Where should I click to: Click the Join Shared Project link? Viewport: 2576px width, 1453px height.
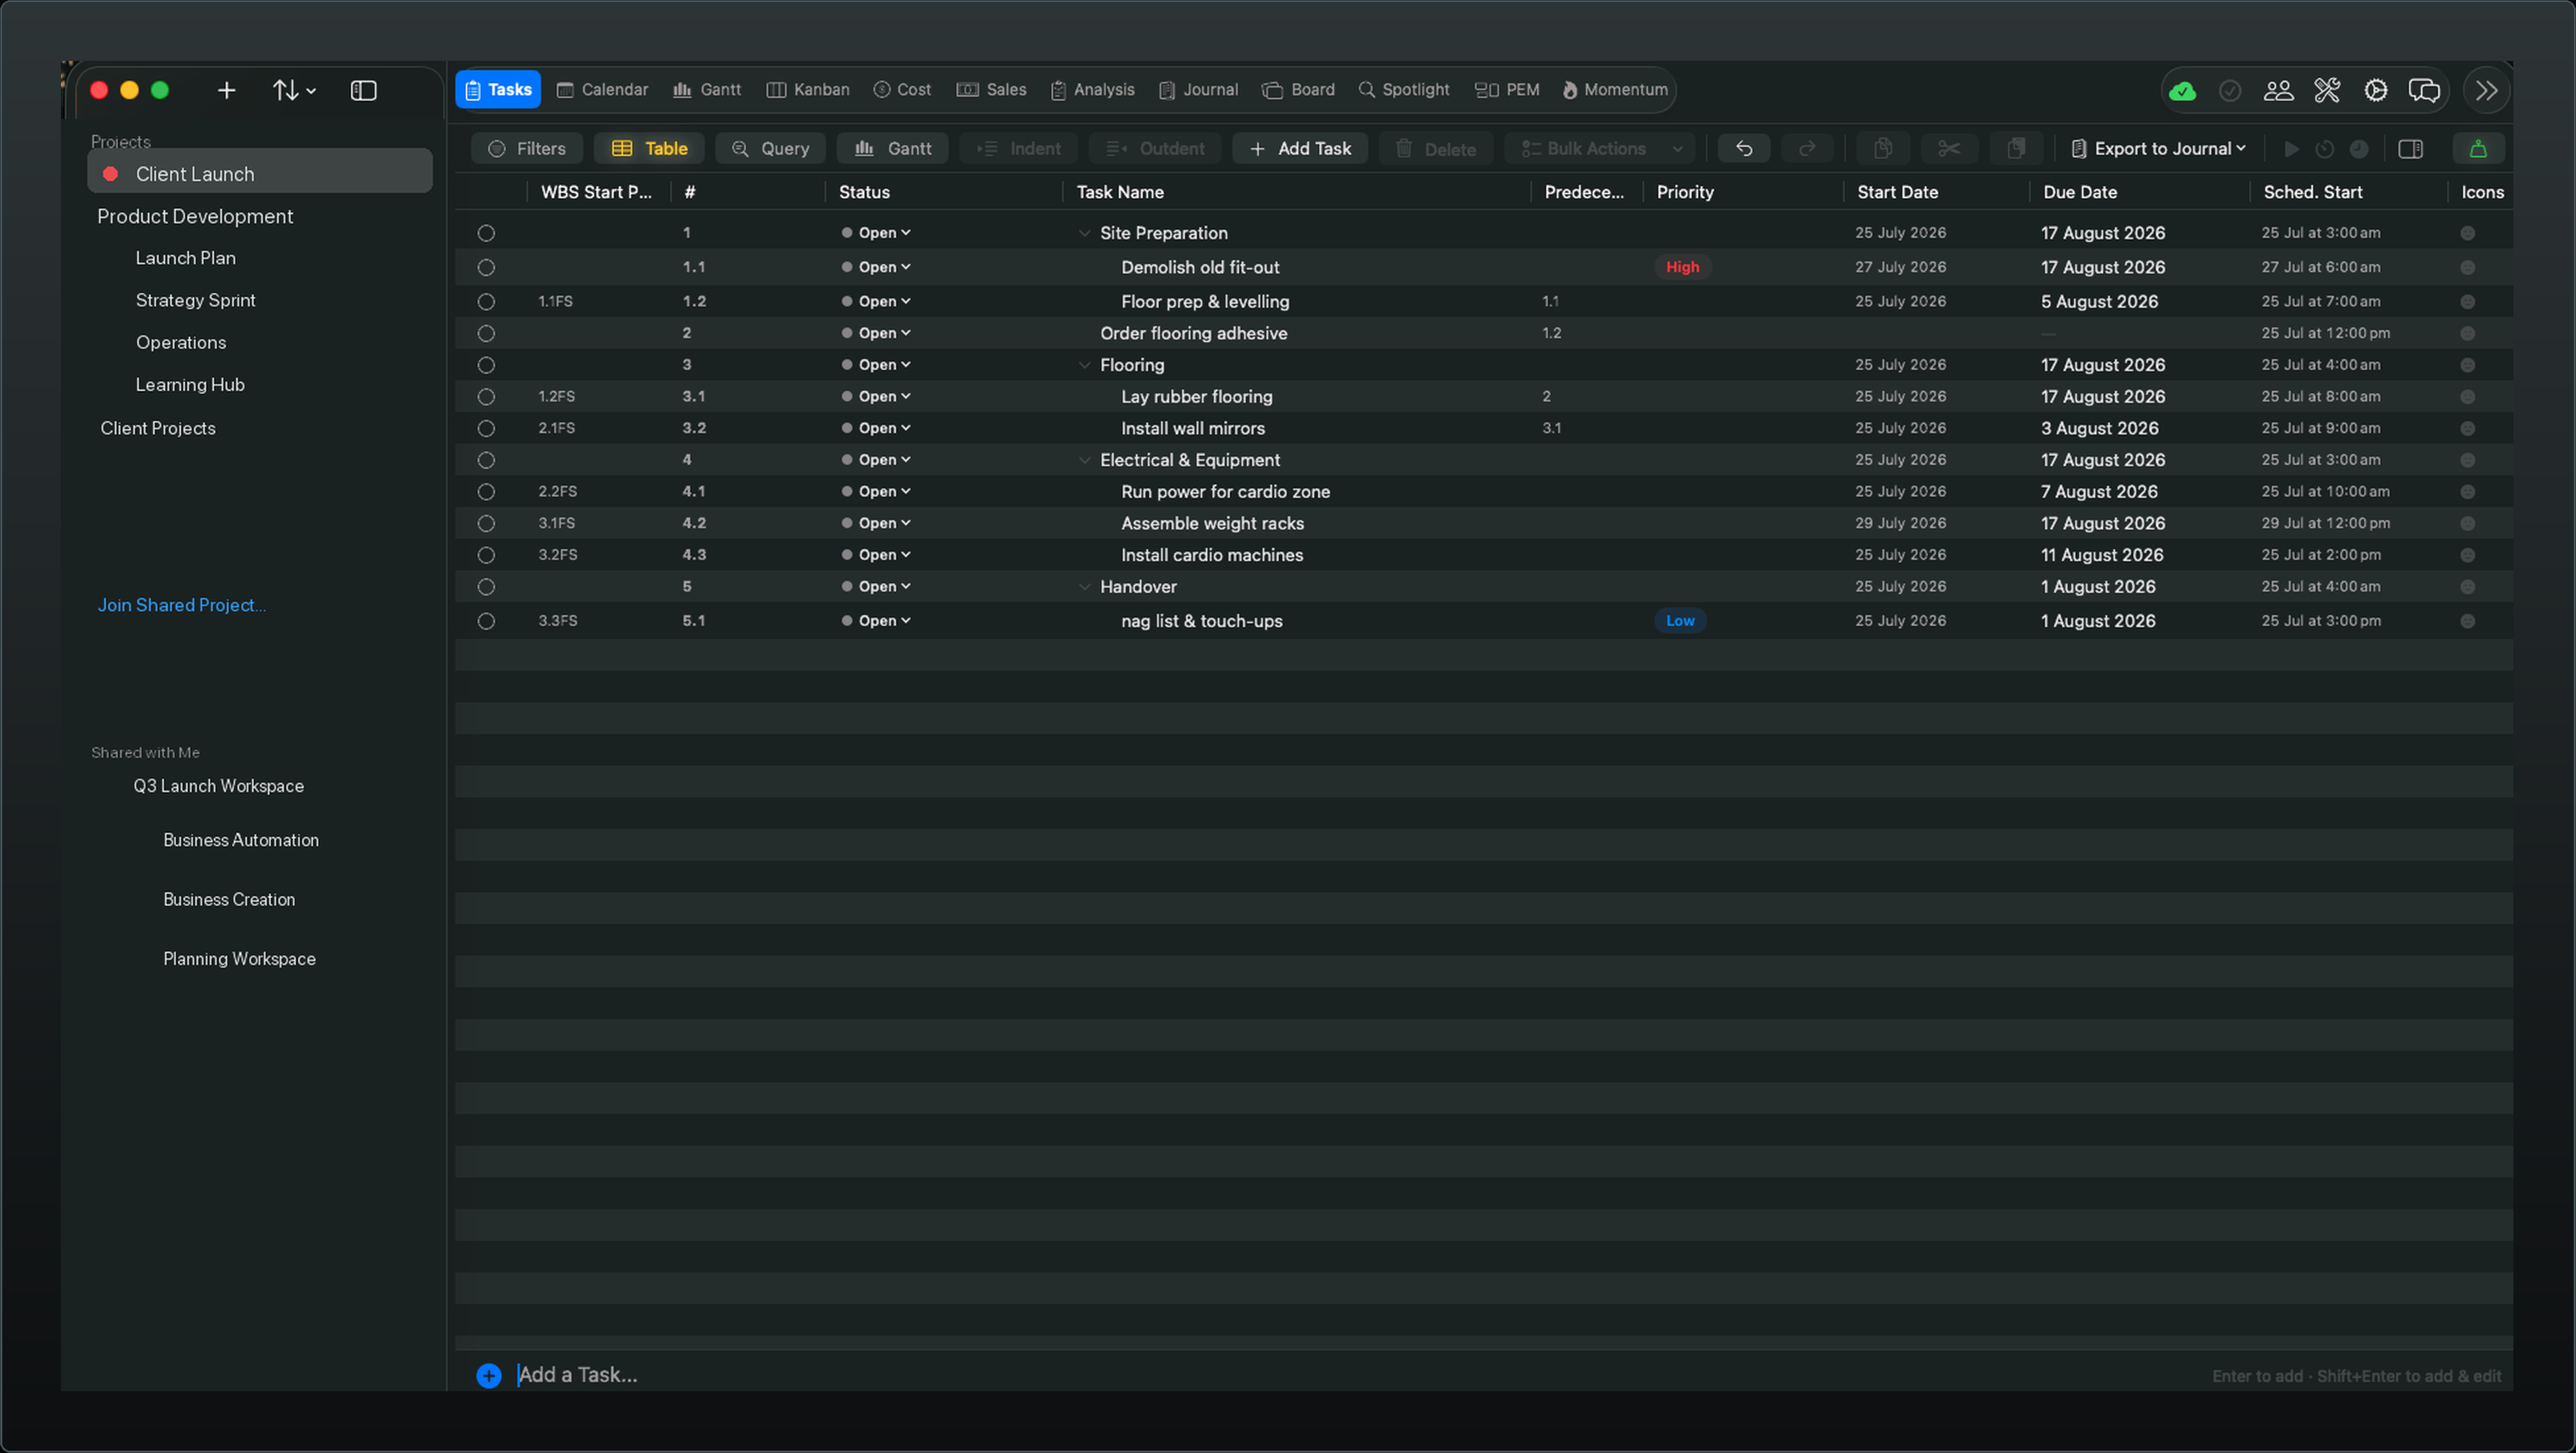click(x=182, y=605)
